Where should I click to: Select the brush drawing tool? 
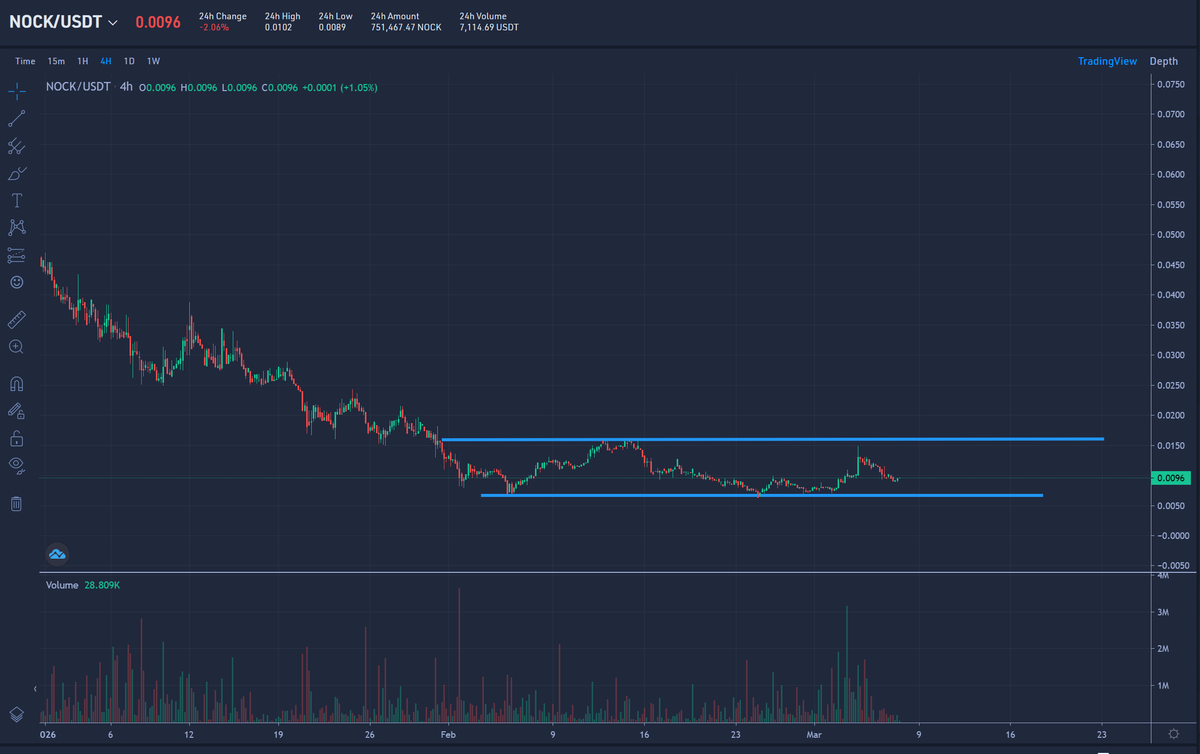point(17,173)
